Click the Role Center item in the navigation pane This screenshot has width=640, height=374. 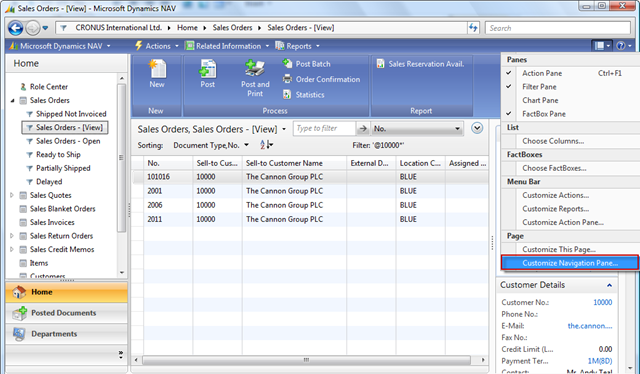pyautogui.click(x=44, y=87)
